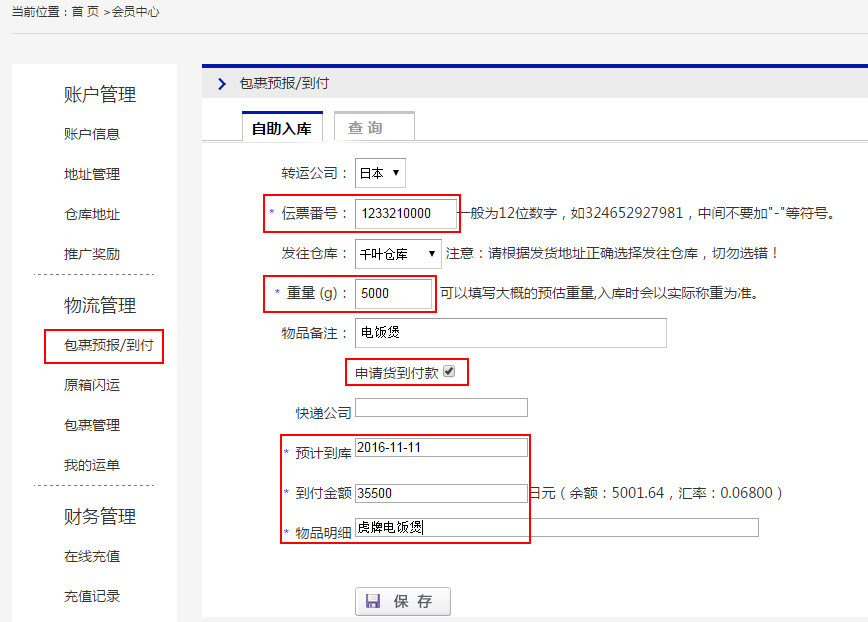The width and height of the screenshot is (868, 622).
Task: Open the 转运公司 dropdown showing 日本
Action: [x=380, y=173]
